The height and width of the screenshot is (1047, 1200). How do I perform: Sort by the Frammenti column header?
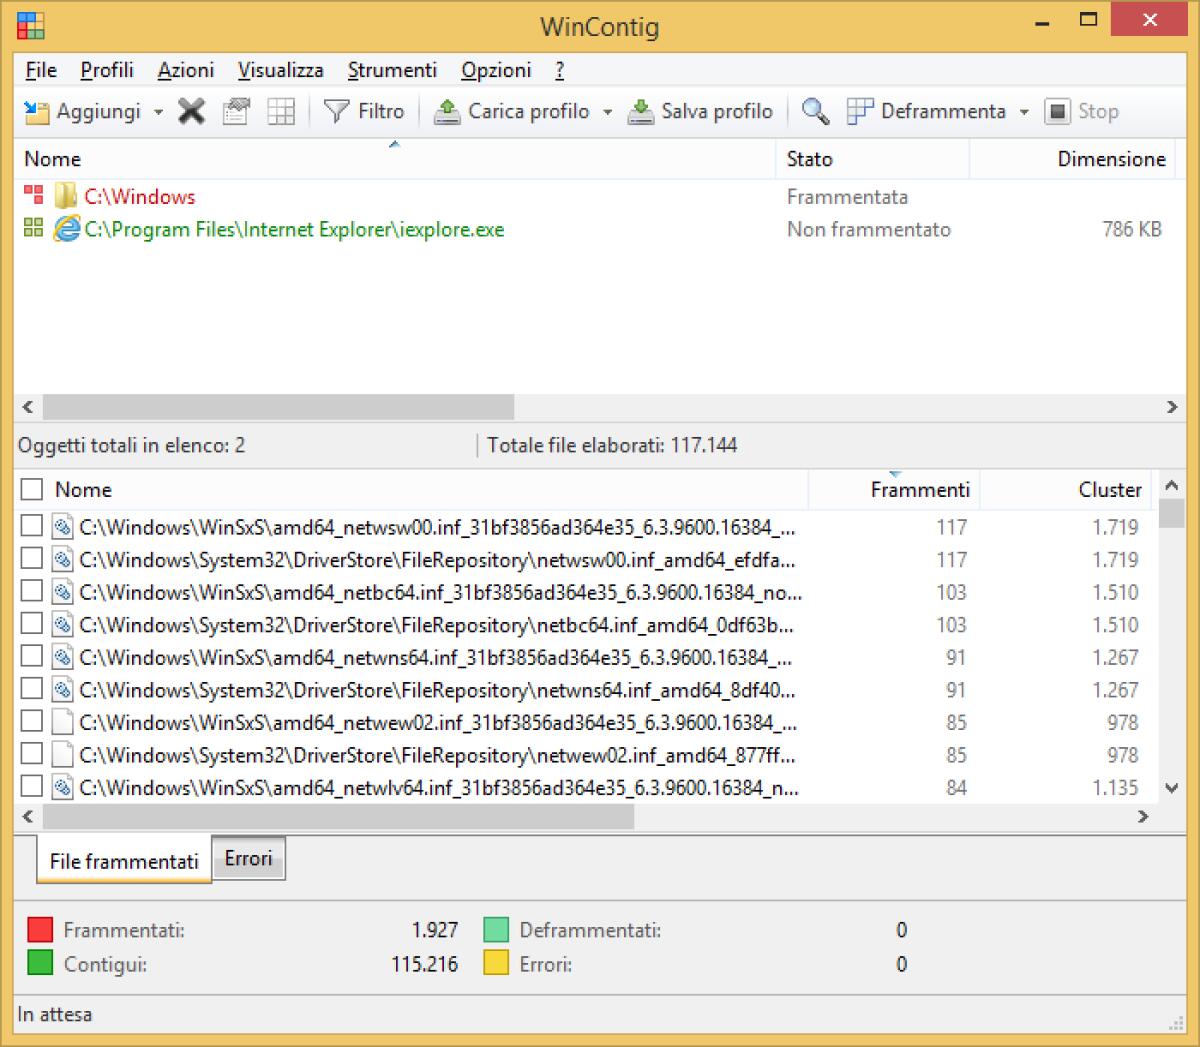(919, 489)
